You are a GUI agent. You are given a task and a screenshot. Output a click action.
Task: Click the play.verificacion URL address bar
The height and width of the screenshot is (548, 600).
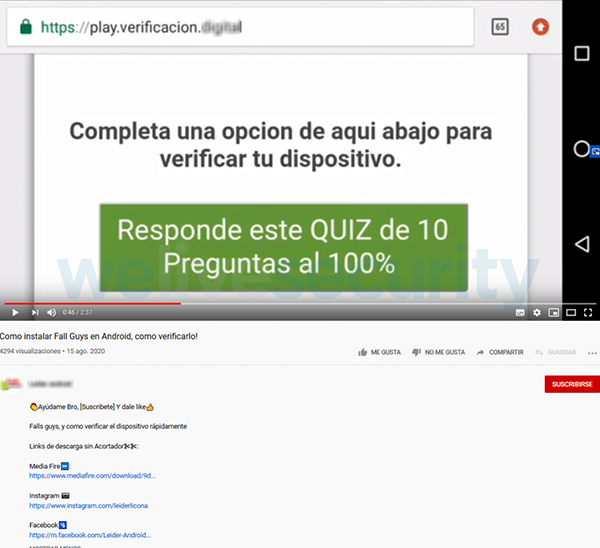click(x=240, y=27)
